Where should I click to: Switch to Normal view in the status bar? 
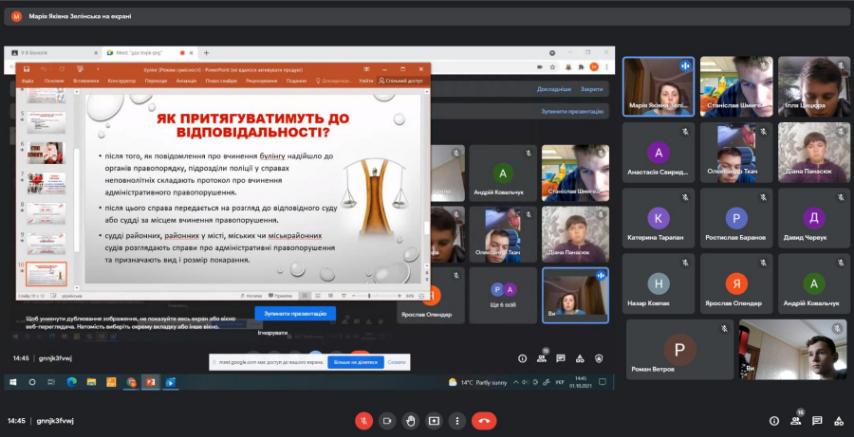pos(304,295)
